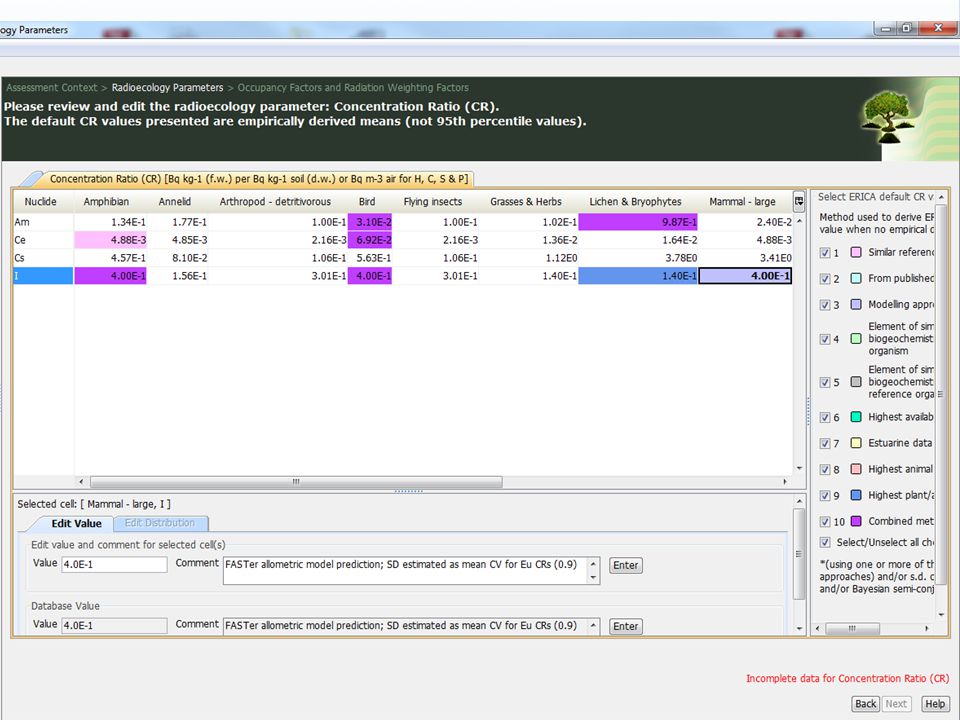Select the I nuclide row

tap(43, 276)
